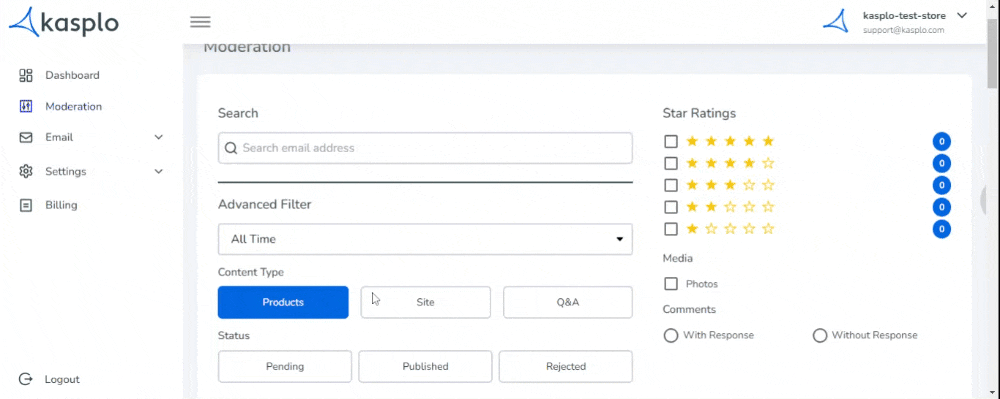Filter by Rejected status

566,366
